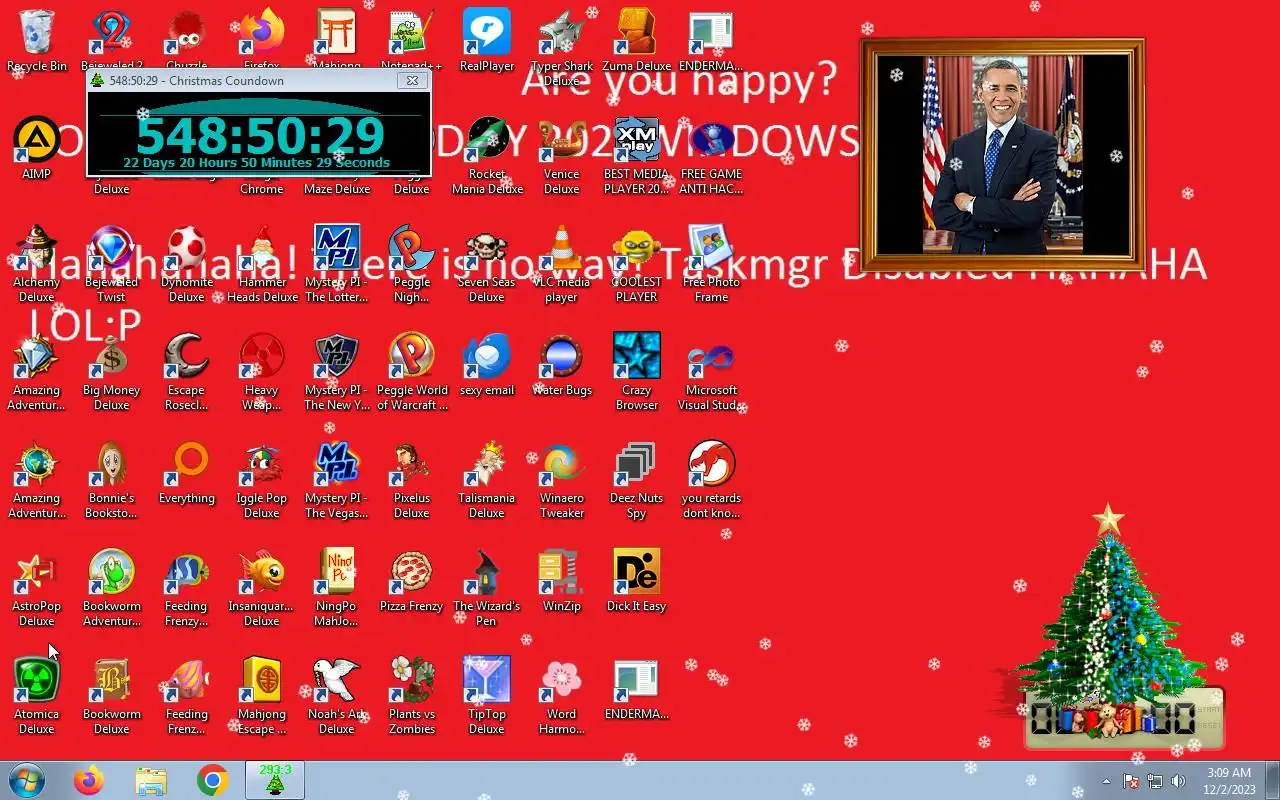Viewport: 1280px width, 800px height.
Task: Open the Everything search shortcut
Action: click(186, 472)
